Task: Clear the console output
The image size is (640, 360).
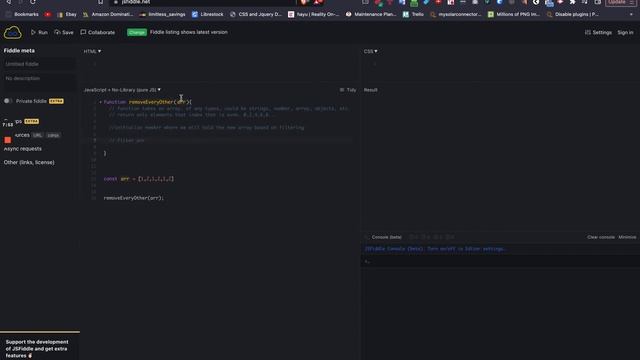Action: 601,237
